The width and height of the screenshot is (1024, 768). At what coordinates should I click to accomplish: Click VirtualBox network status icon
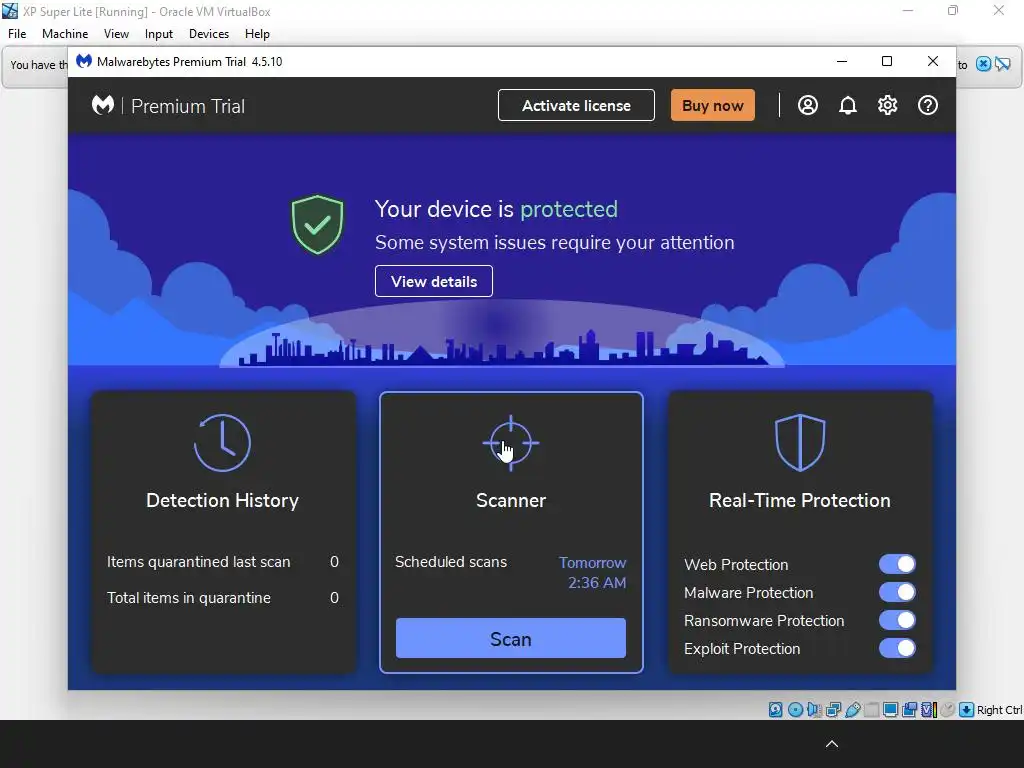tap(833, 710)
